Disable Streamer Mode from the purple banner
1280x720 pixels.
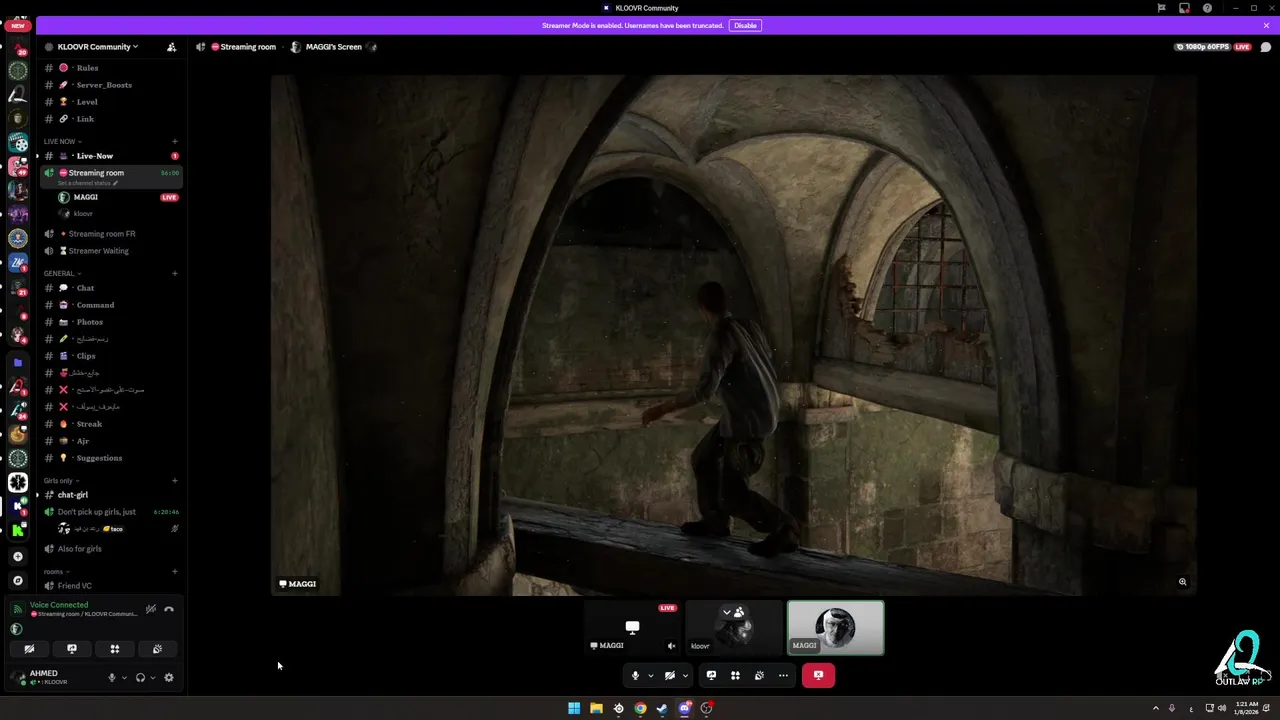(745, 25)
